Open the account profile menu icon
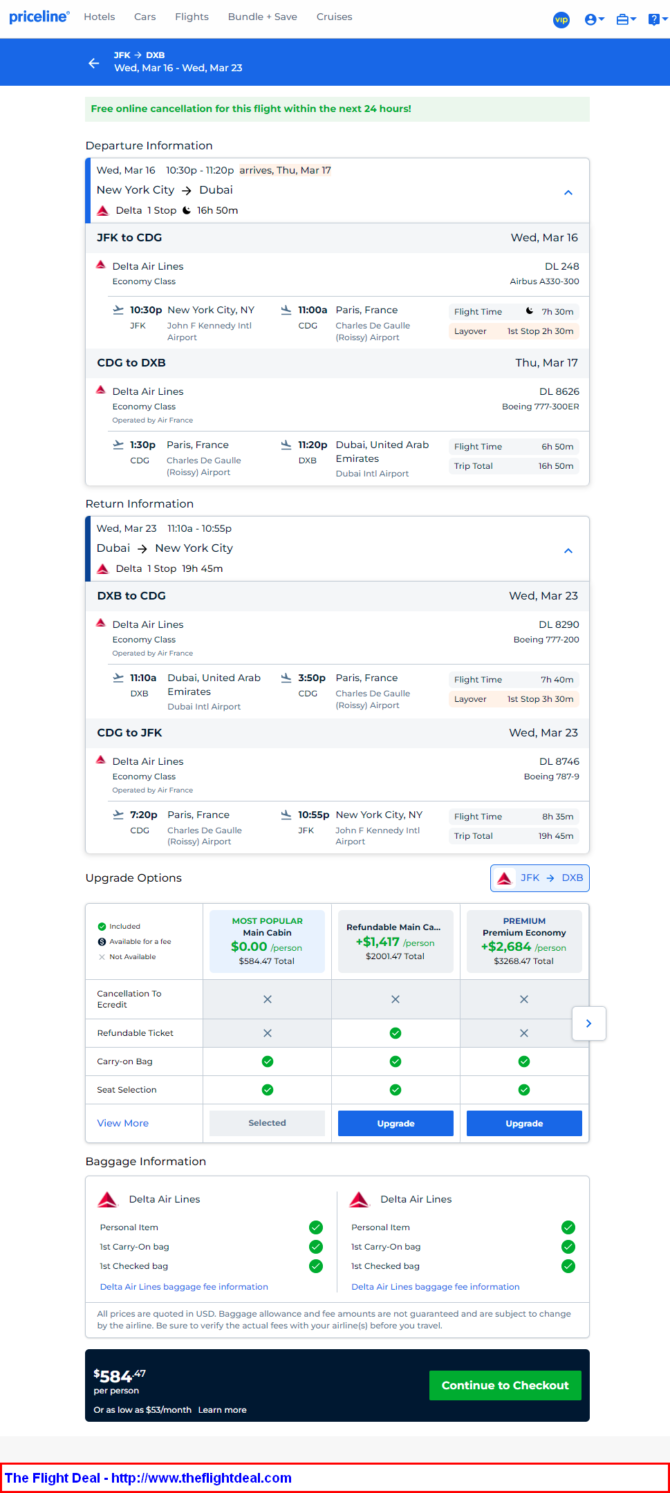 (594, 19)
